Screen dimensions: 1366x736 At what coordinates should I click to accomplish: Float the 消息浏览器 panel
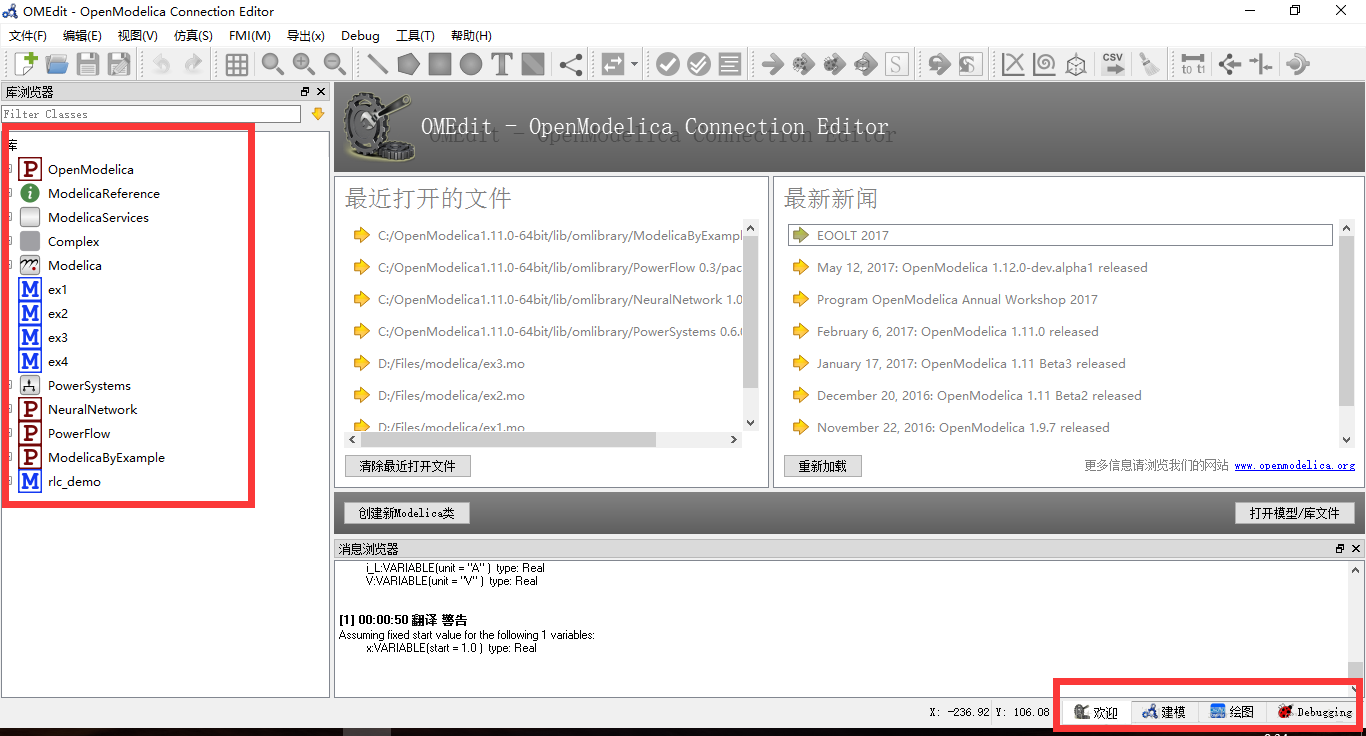tap(1340, 549)
